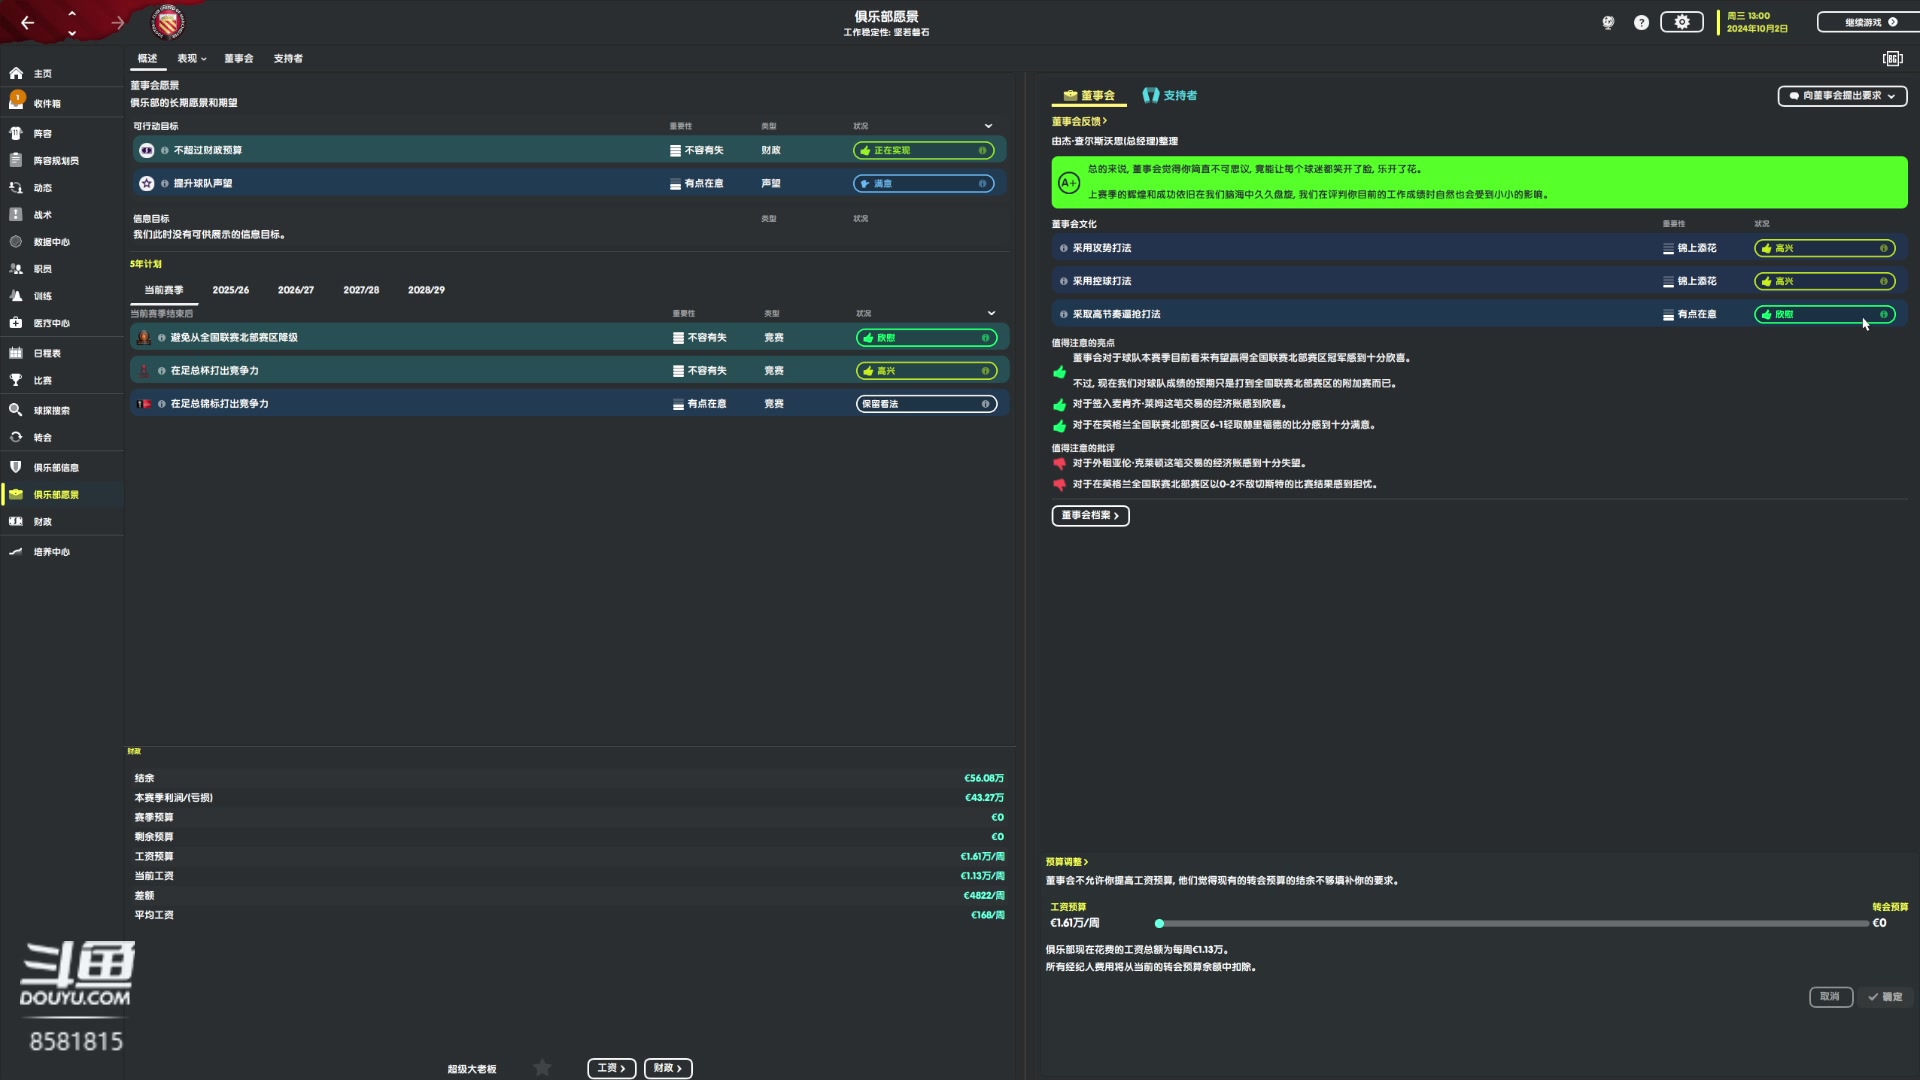Click info icon beside 不超过财政预算
The height and width of the screenshot is (1080, 1920).
tap(165, 150)
